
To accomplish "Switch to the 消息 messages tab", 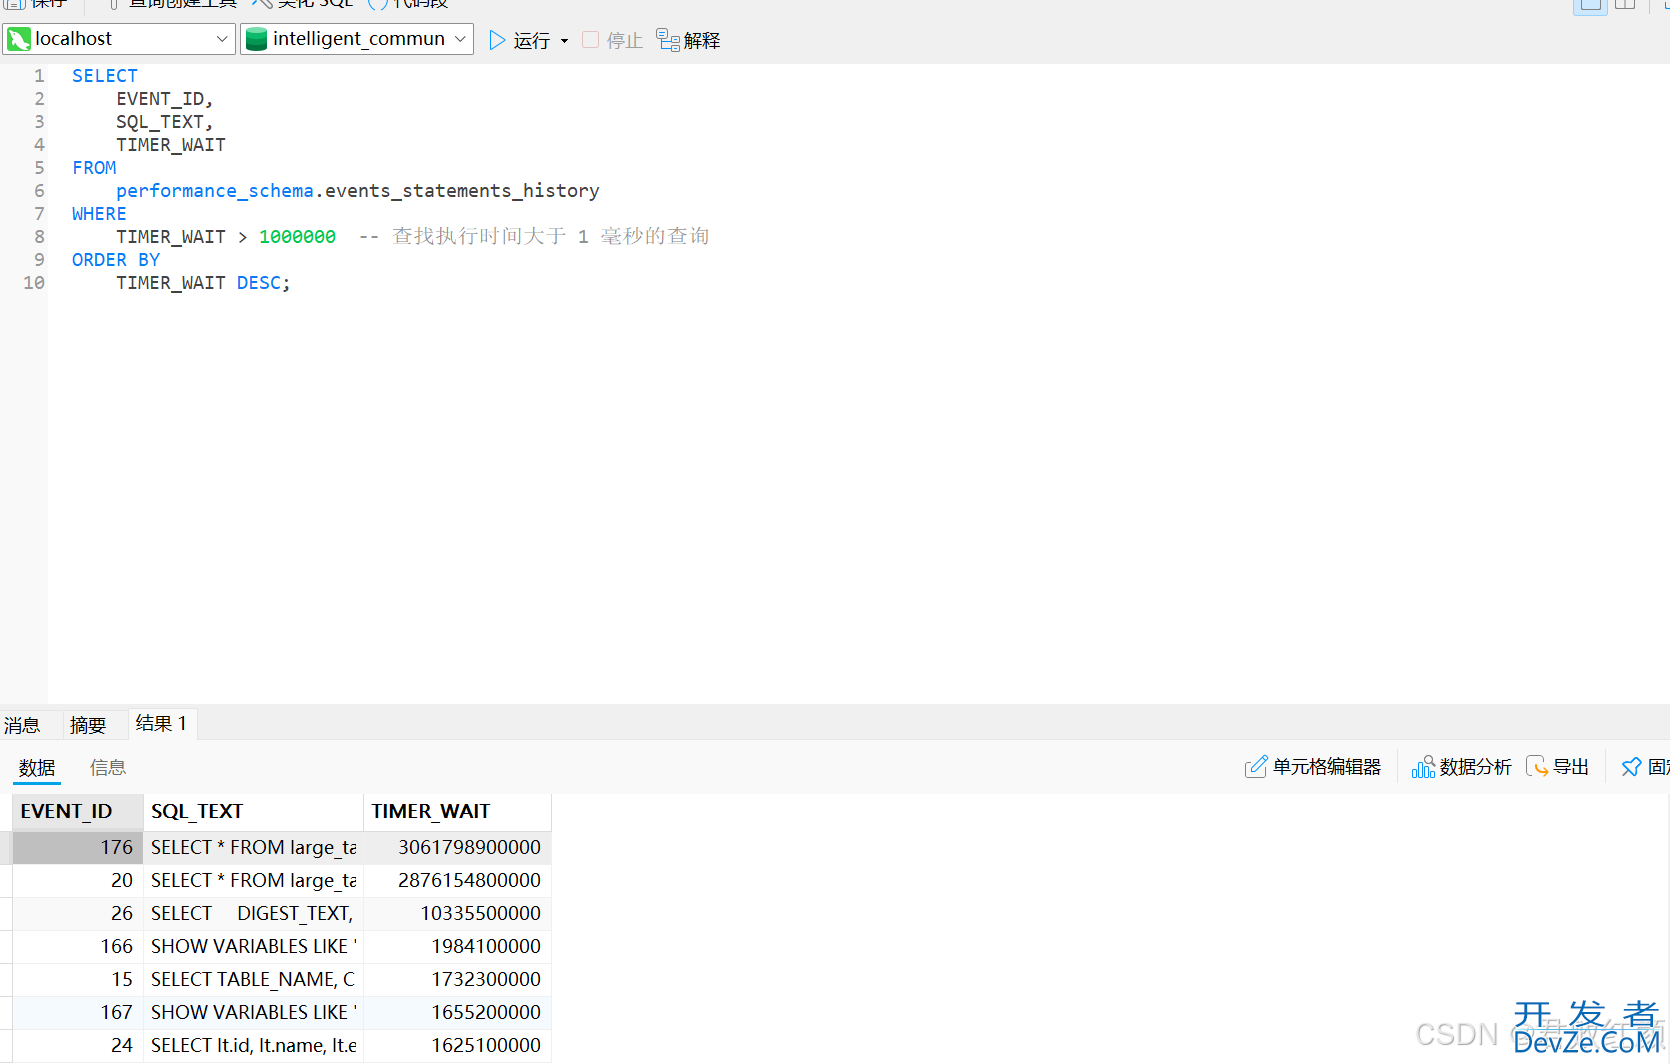I will pyautogui.click(x=22, y=725).
